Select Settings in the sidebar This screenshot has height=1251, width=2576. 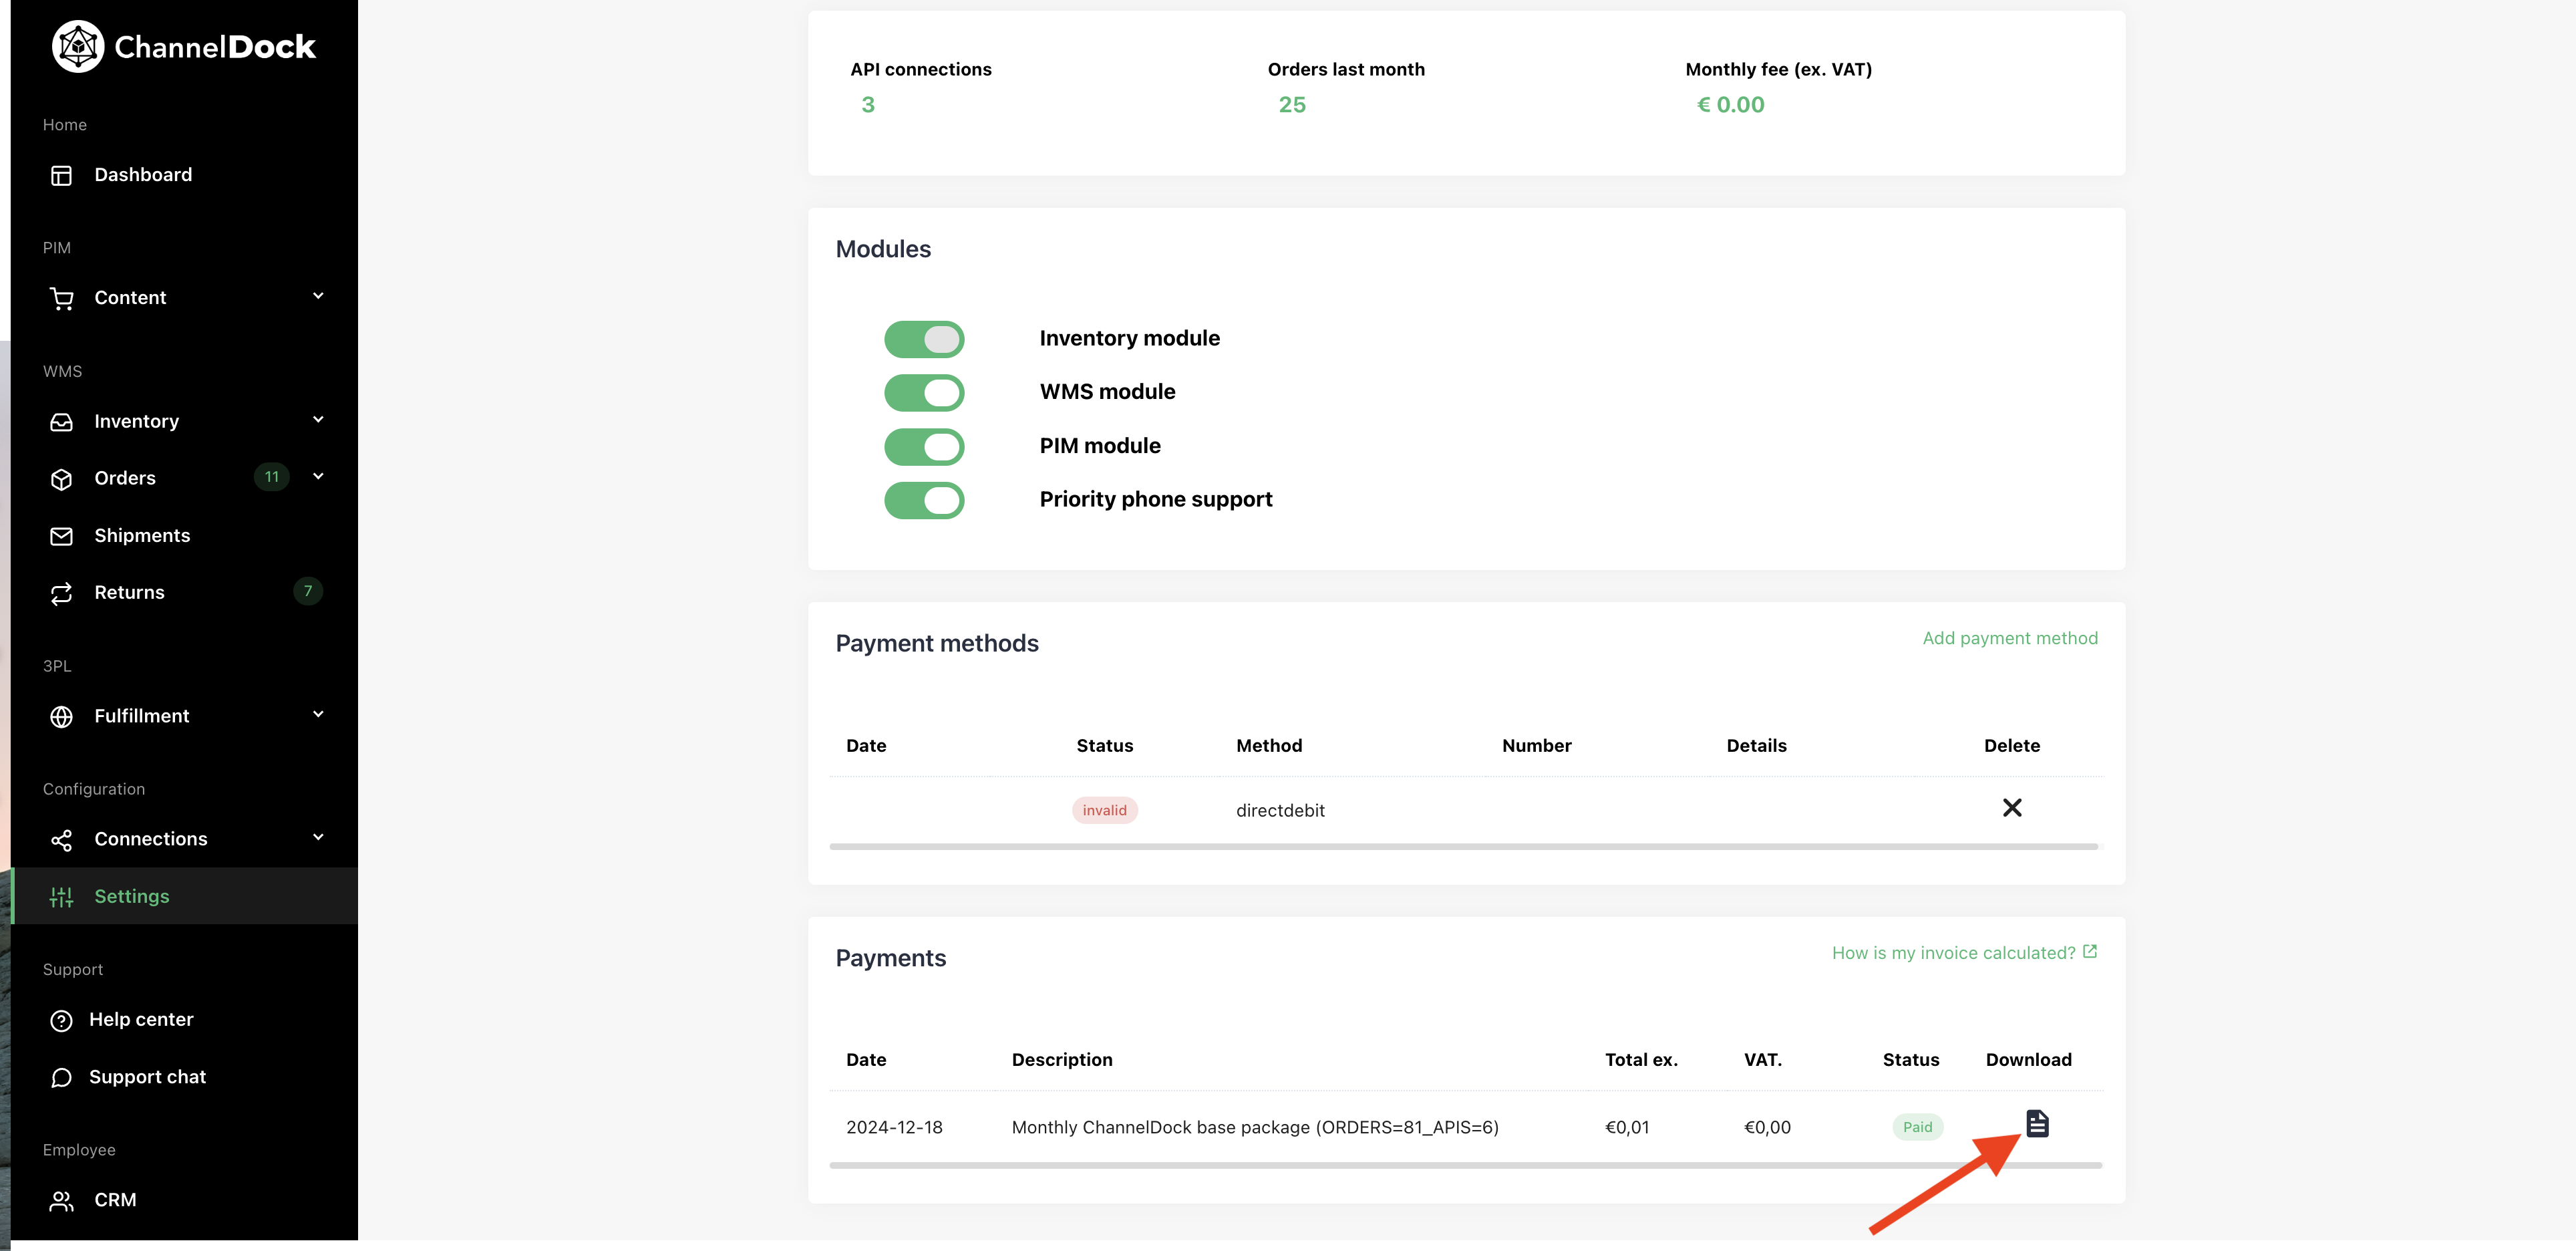(x=131, y=896)
